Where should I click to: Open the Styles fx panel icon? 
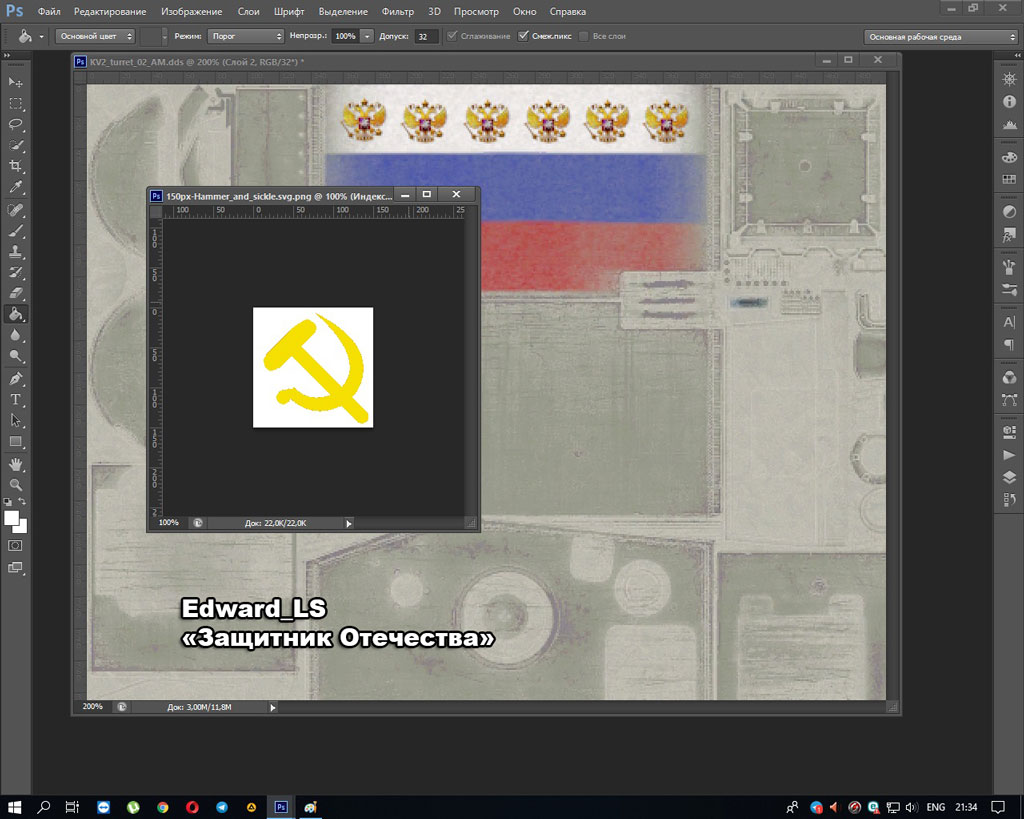point(1009,234)
